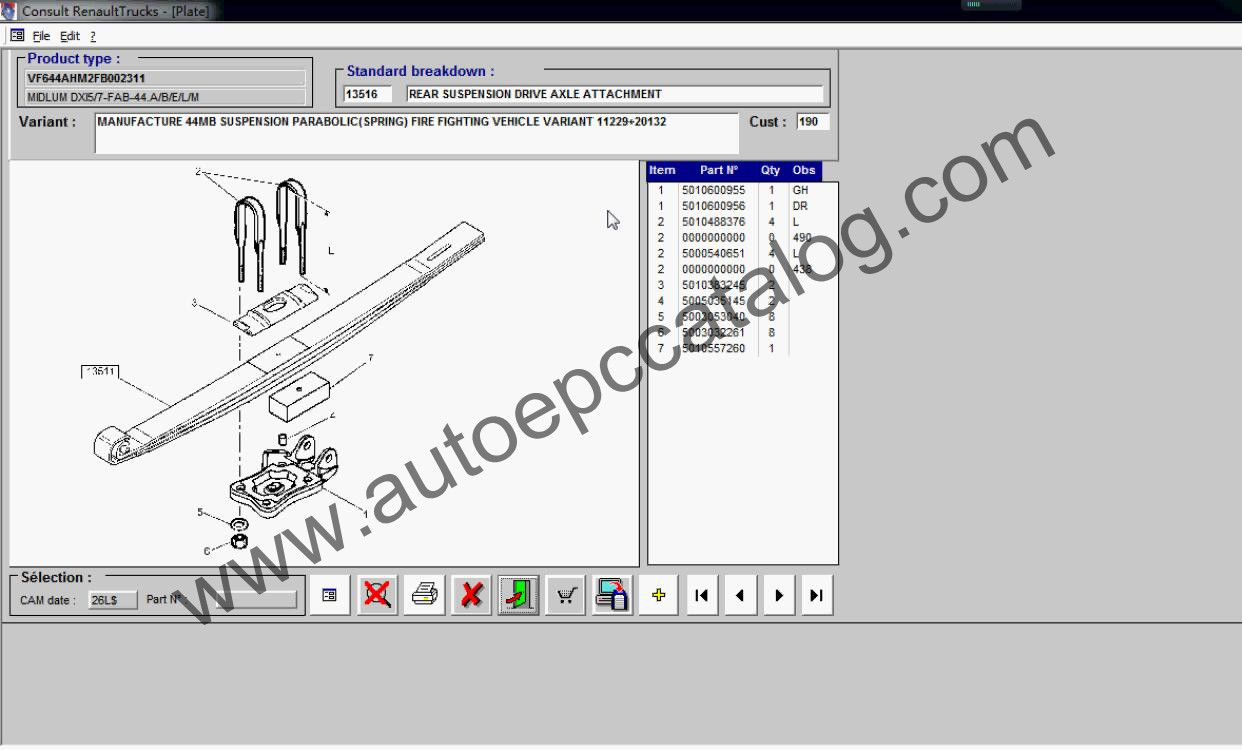The width and height of the screenshot is (1242, 750).
Task: Click the application icon in the title bar
Action: click(9, 11)
